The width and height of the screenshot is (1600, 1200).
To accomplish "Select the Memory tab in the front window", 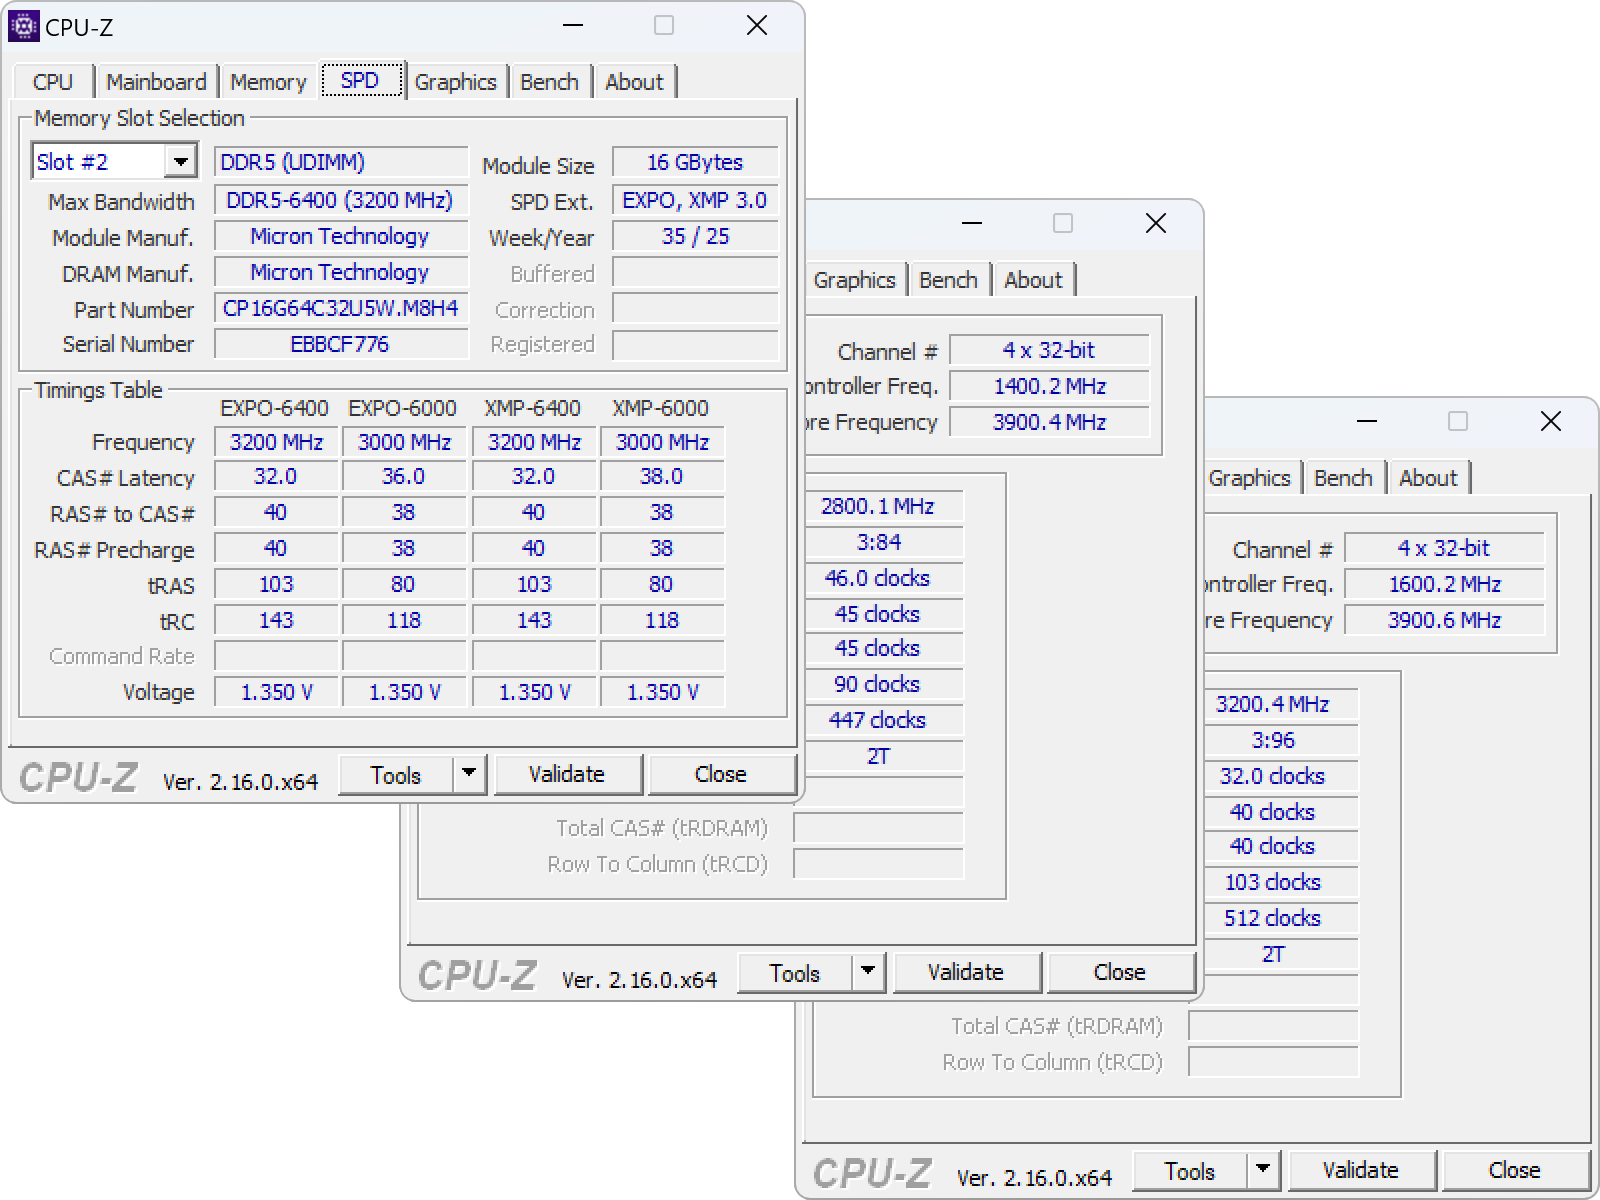I will click(x=268, y=82).
